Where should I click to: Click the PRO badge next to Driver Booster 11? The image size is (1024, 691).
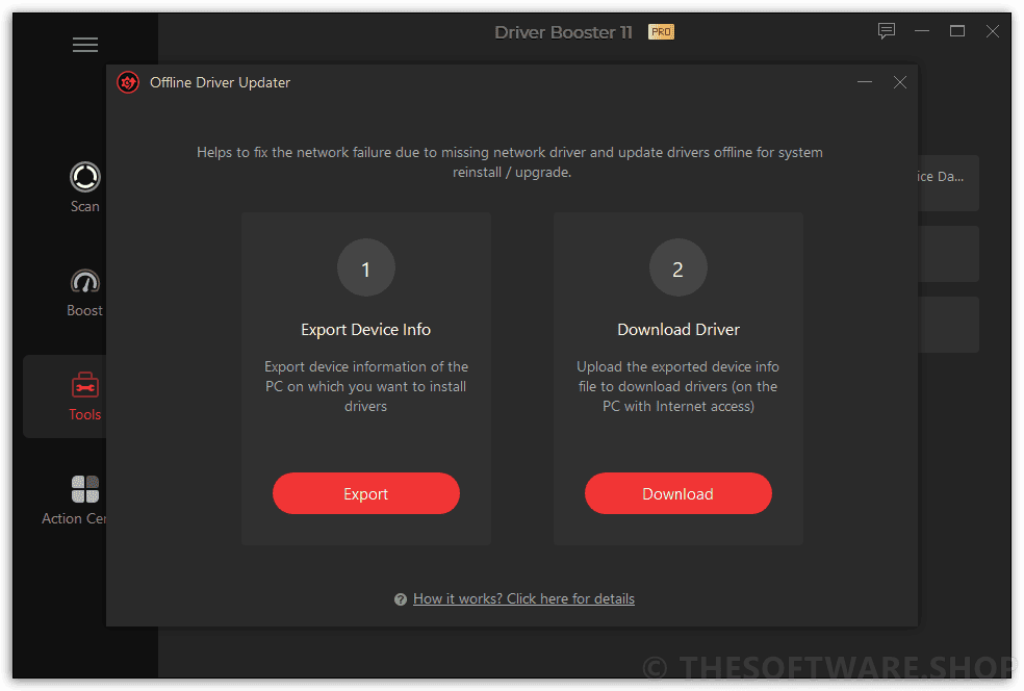point(661,31)
